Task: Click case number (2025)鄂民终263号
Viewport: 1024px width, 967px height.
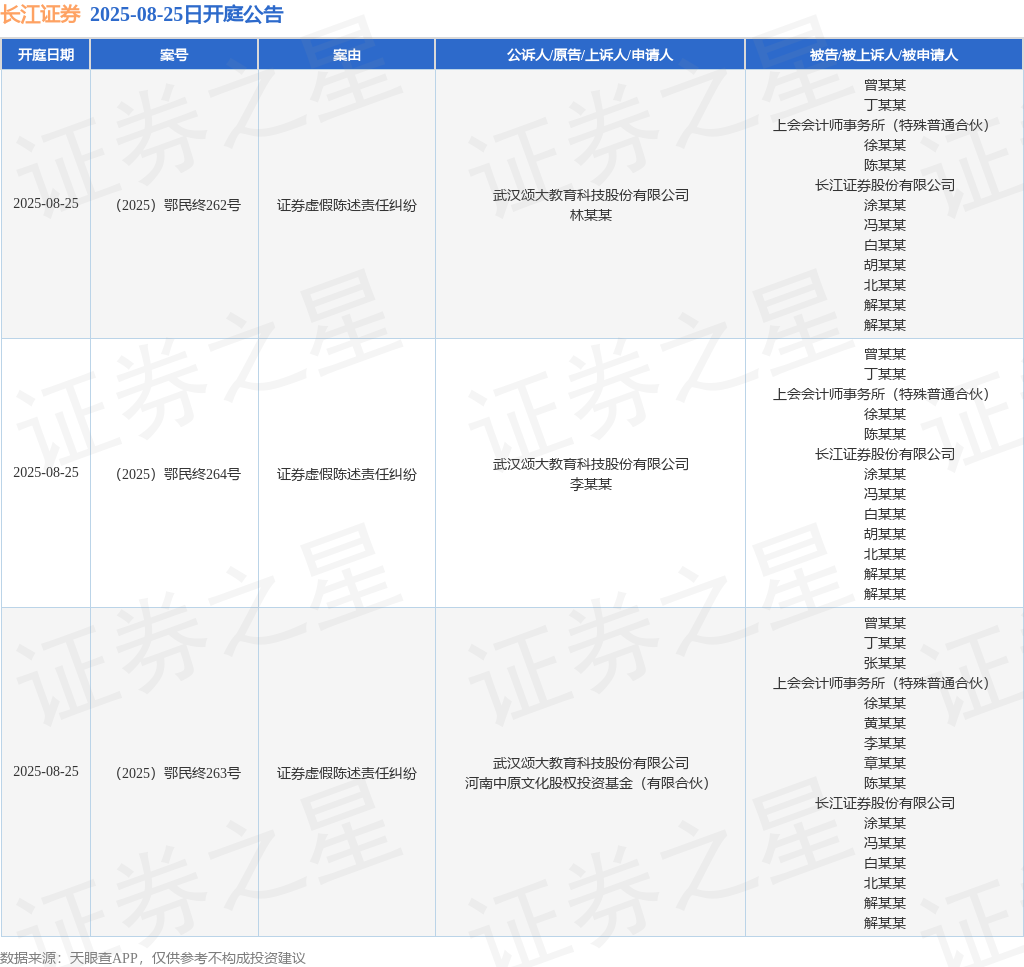Action: (x=177, y=773)
